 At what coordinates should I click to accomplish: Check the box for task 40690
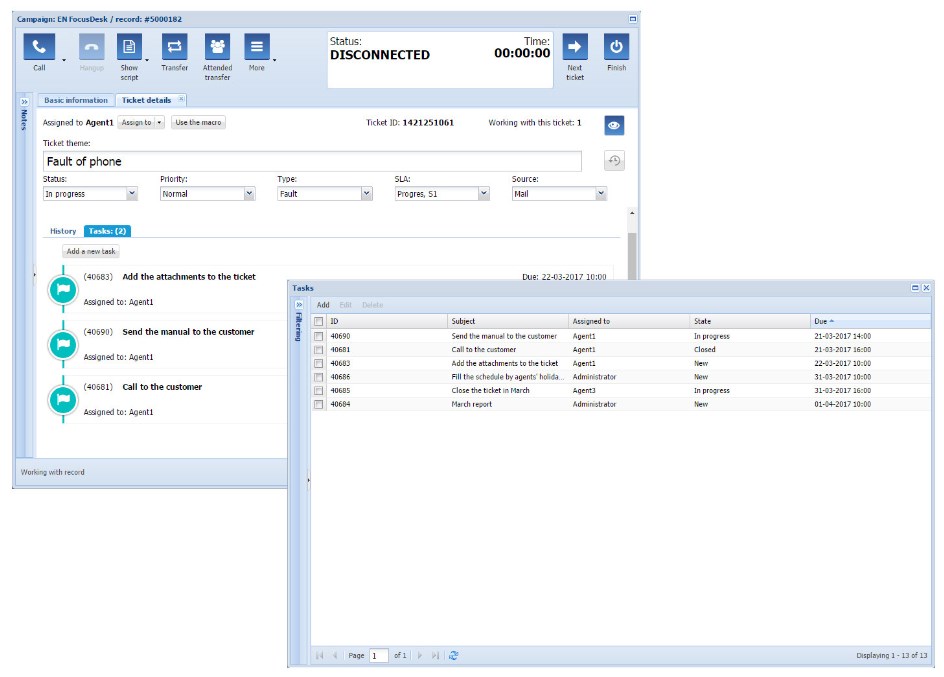click(x=319, y=337)
